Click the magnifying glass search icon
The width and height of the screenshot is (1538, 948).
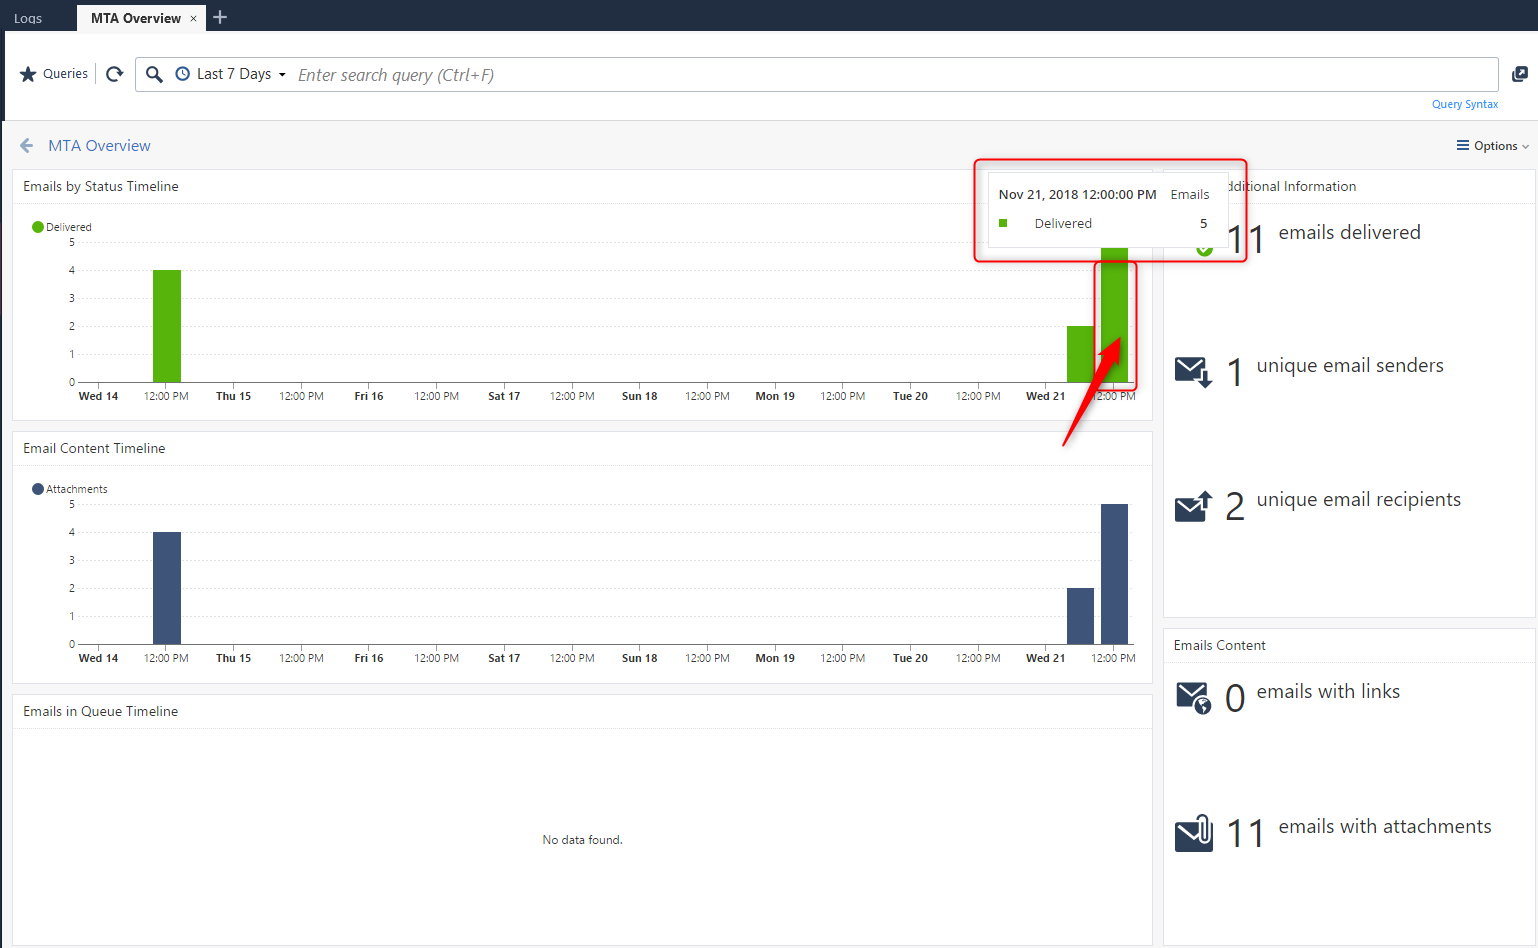click(x=154, y=74)
